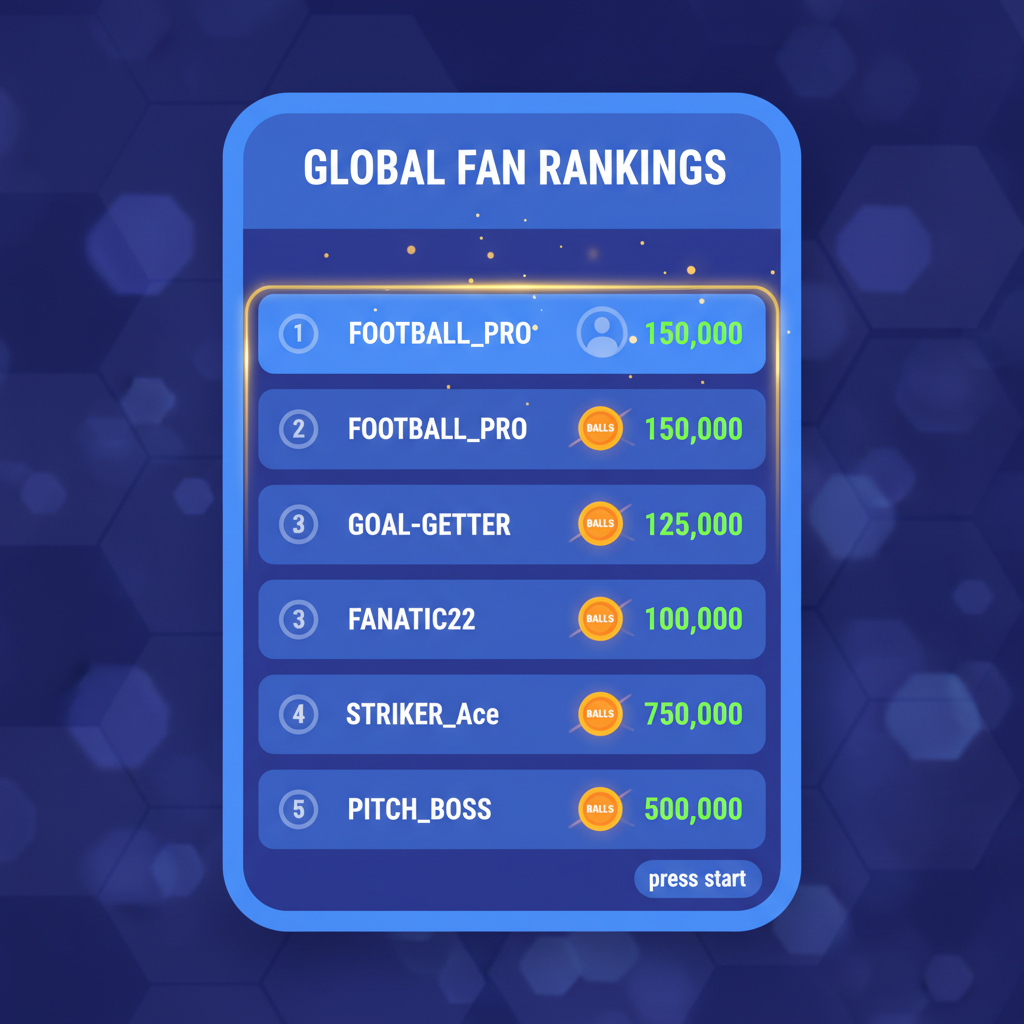Select the BALLS coin on STRIKER_Ace's row
The width and height of the screenshot is (1024, 1024).
pos(601,714)
